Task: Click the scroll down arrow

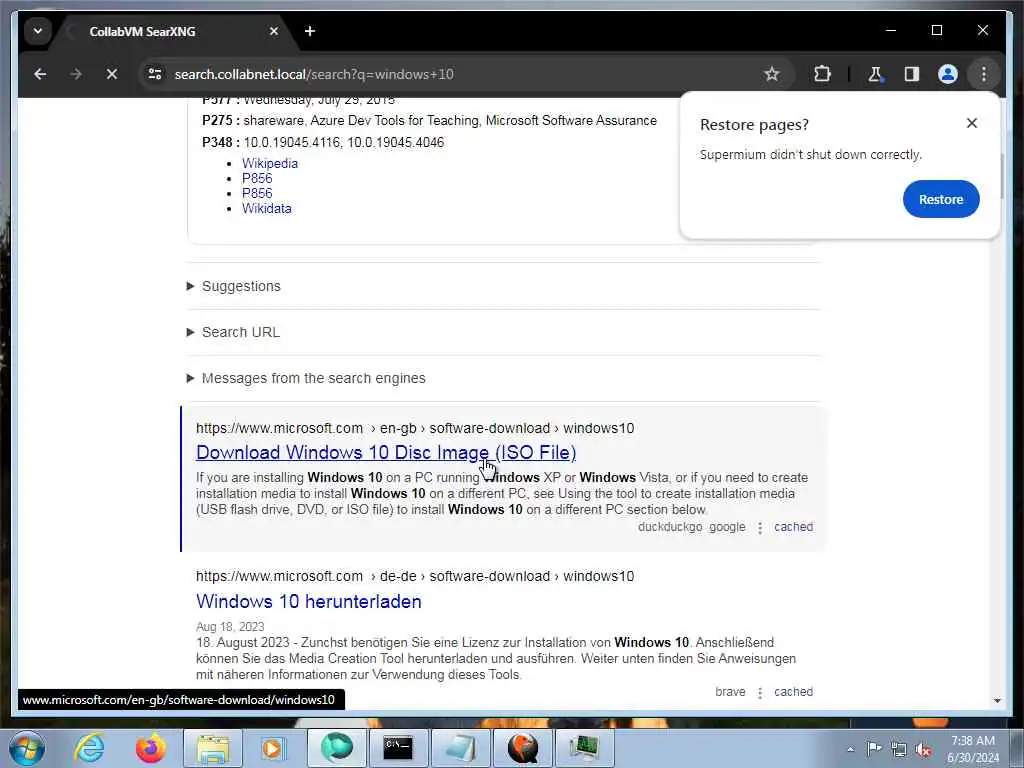Action: 997,700
